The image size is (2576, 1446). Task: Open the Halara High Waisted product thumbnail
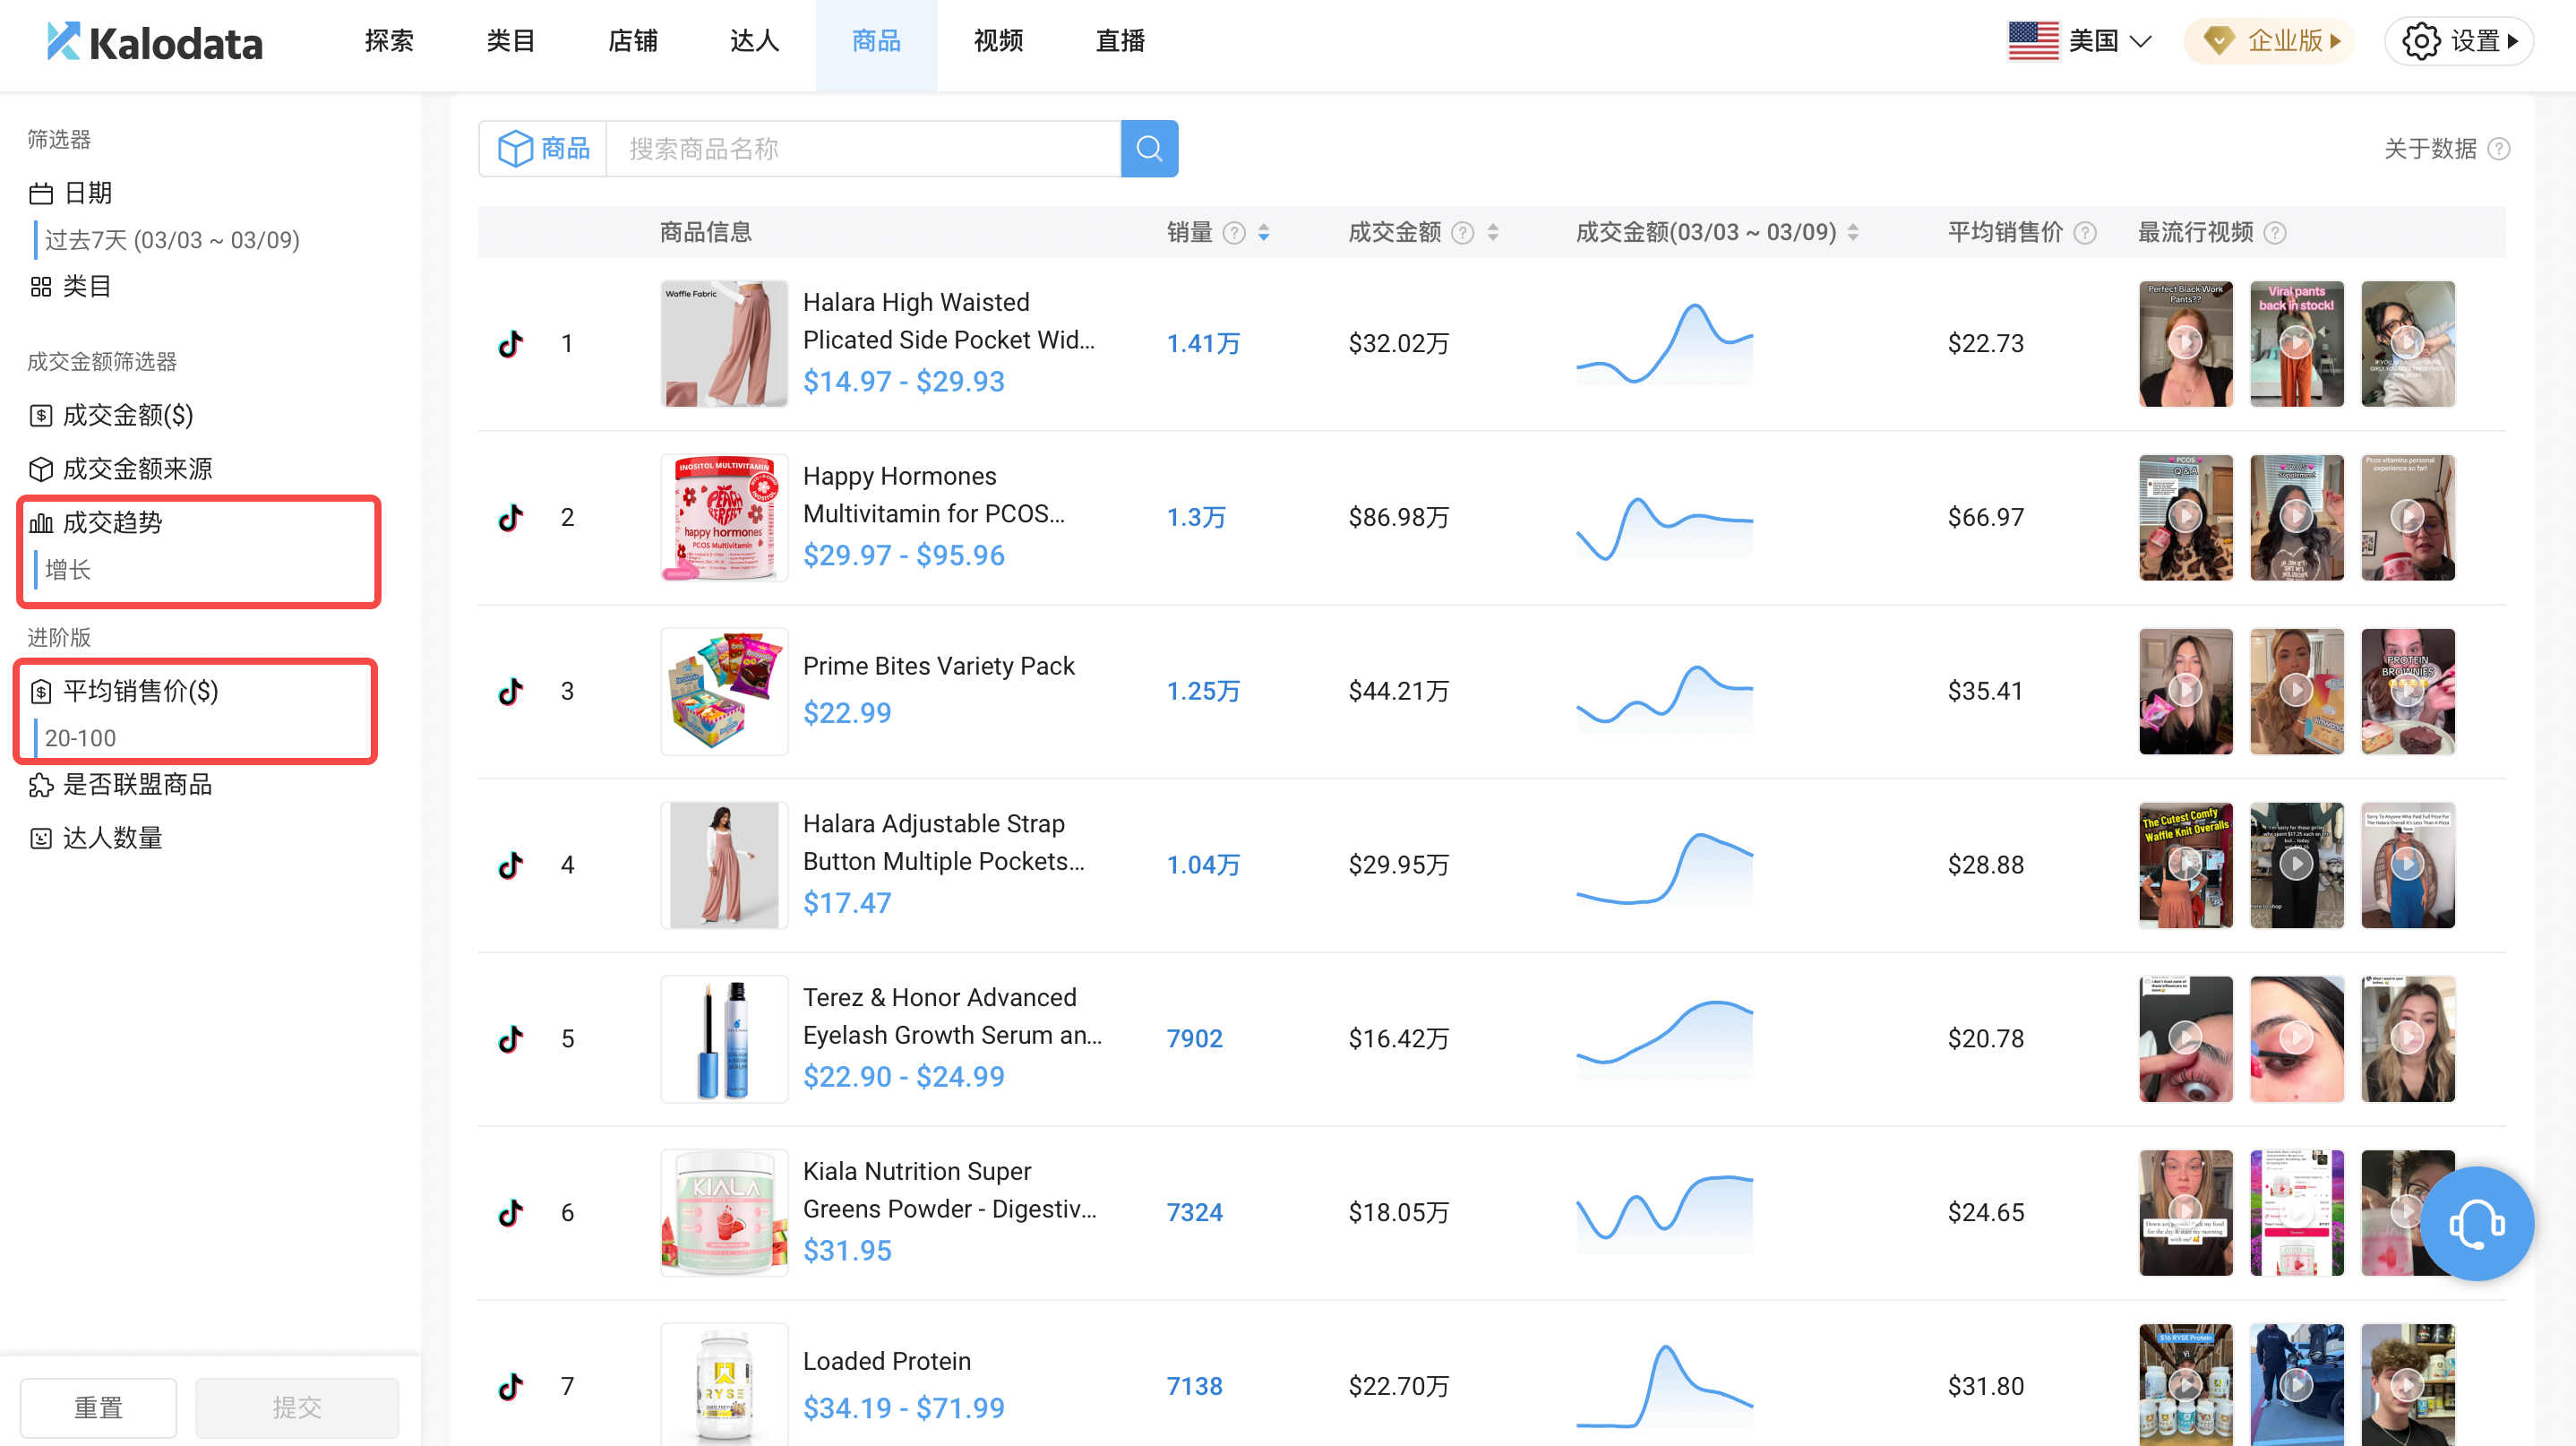pos(724,344)
